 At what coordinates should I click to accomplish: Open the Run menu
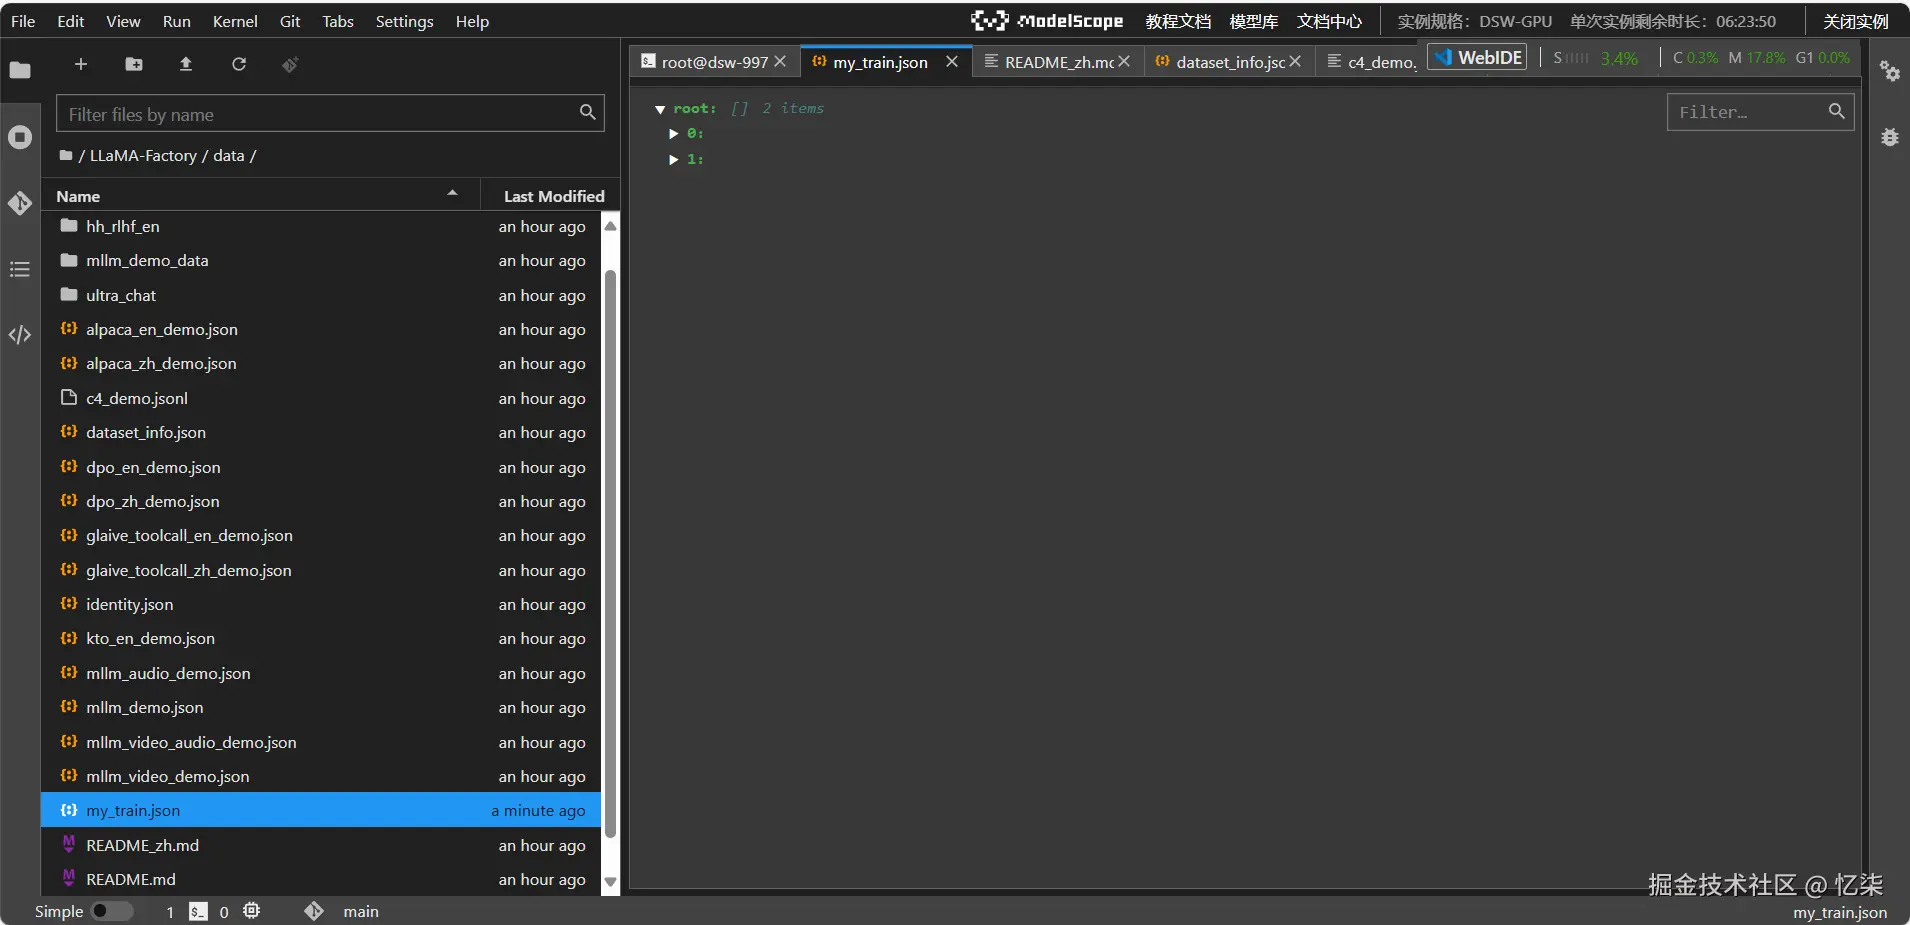176,21
